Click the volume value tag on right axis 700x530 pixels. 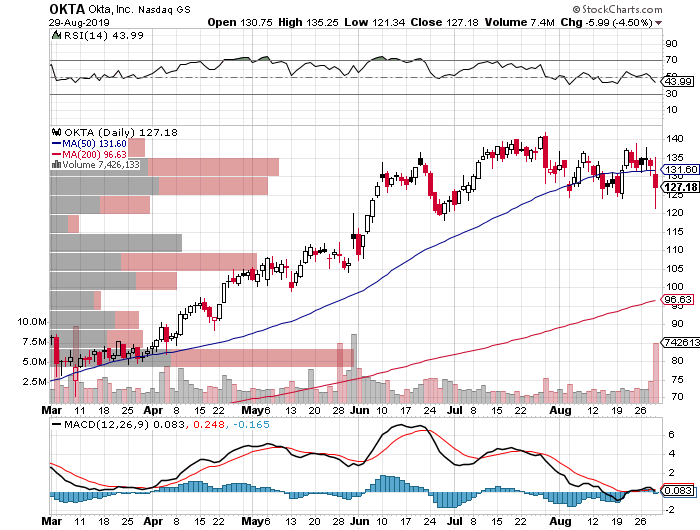pos(680,342)
